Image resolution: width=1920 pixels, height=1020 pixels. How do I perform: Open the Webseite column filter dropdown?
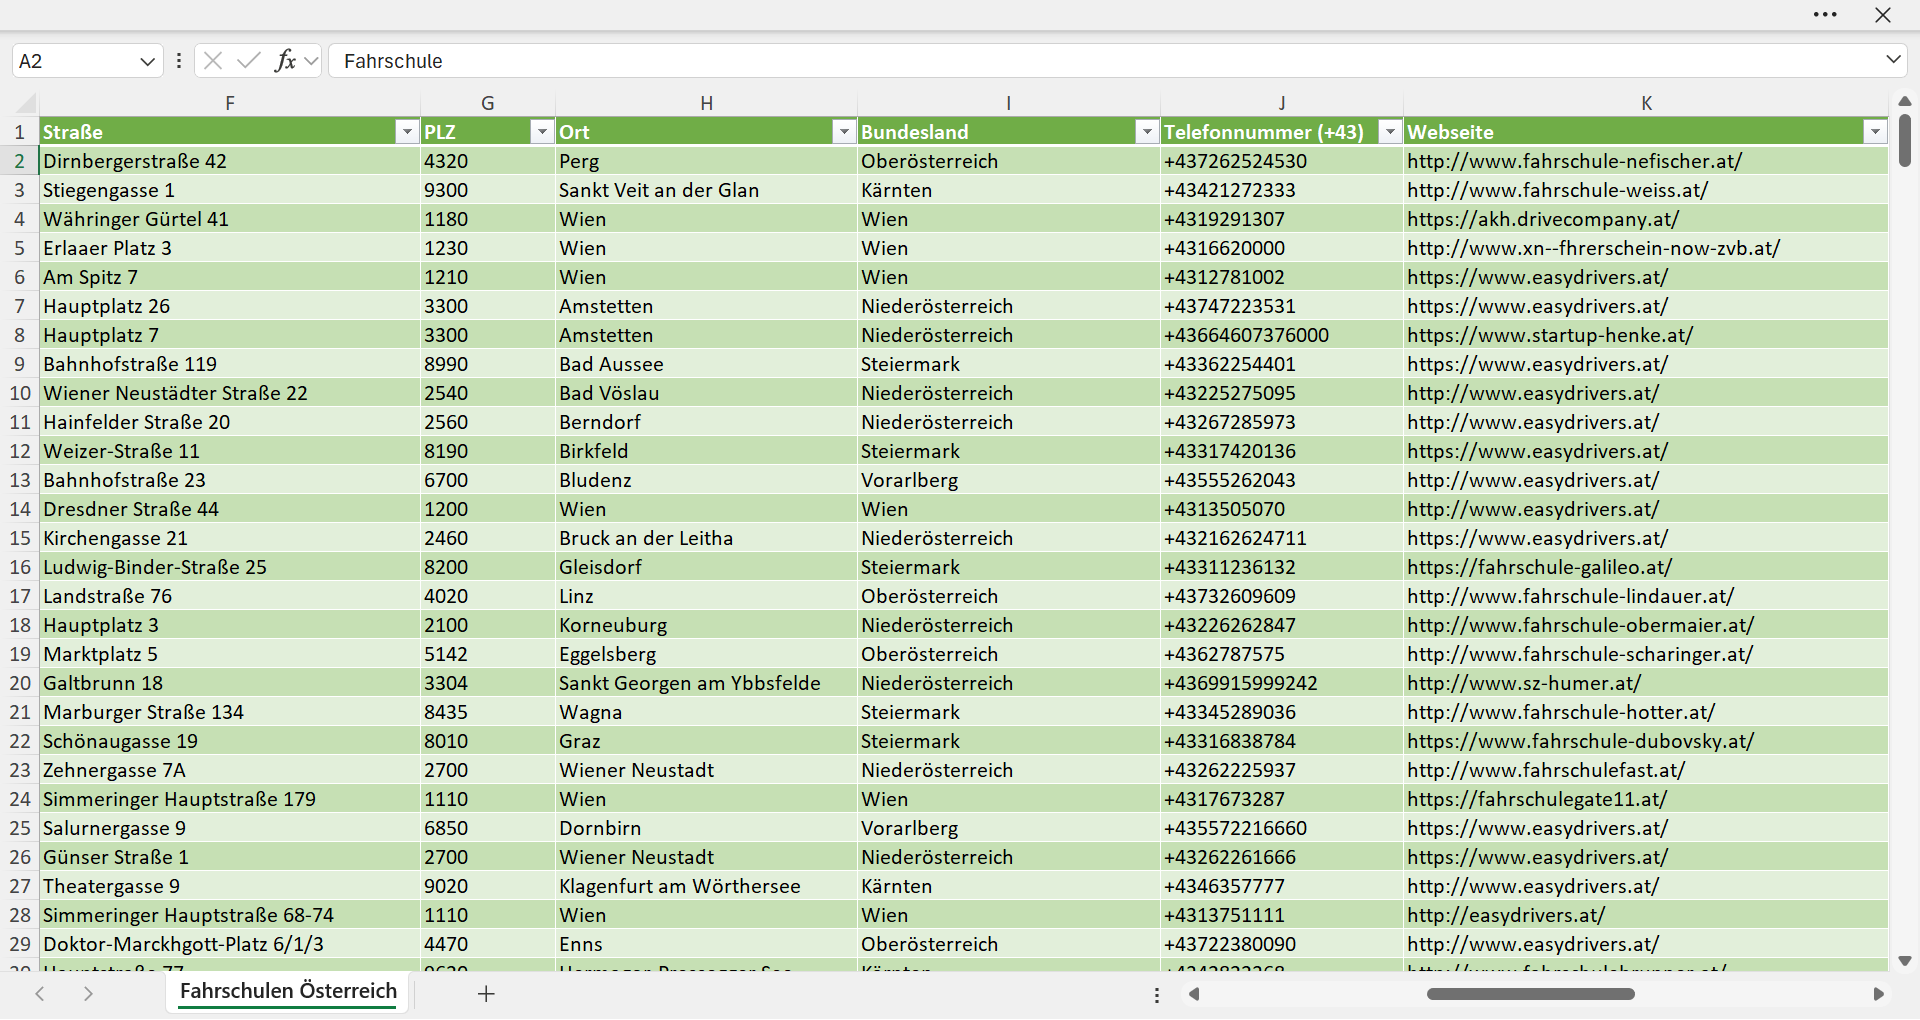pos(1875,132)
